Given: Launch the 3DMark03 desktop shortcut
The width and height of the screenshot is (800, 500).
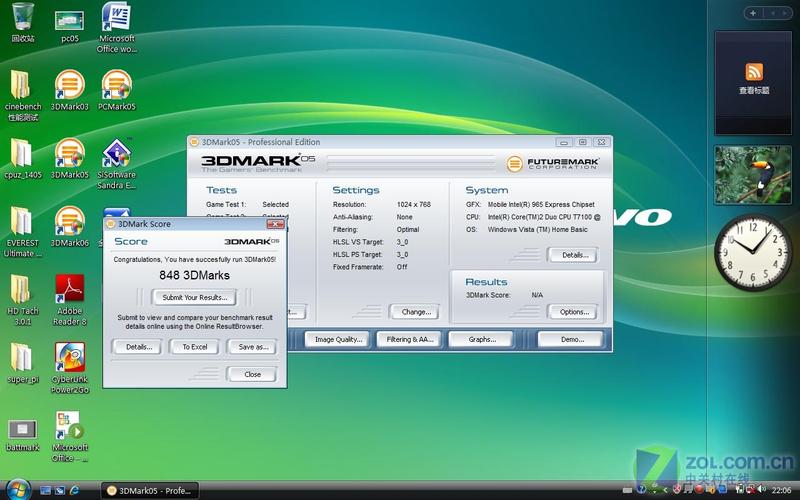Looking at the screenshot, I should click(69, 90).
